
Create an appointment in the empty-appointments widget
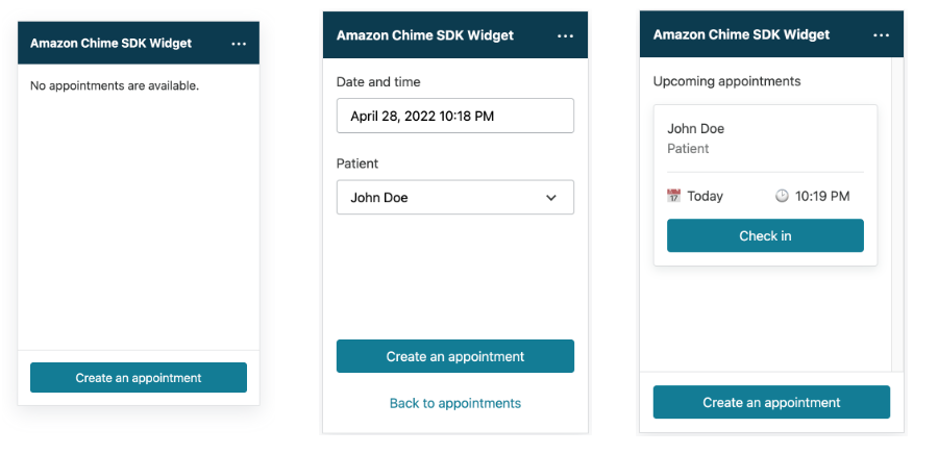click(138, 377)
